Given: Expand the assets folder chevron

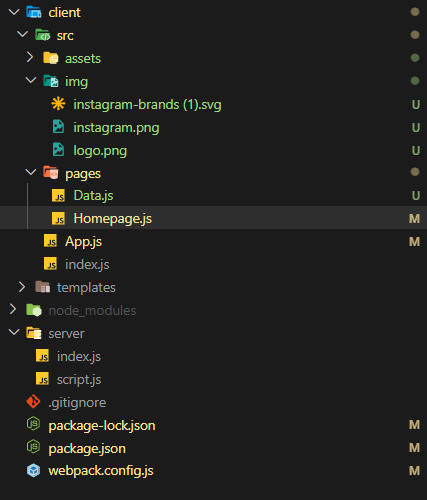Looking at the screenshot, I should click(30, 57).
